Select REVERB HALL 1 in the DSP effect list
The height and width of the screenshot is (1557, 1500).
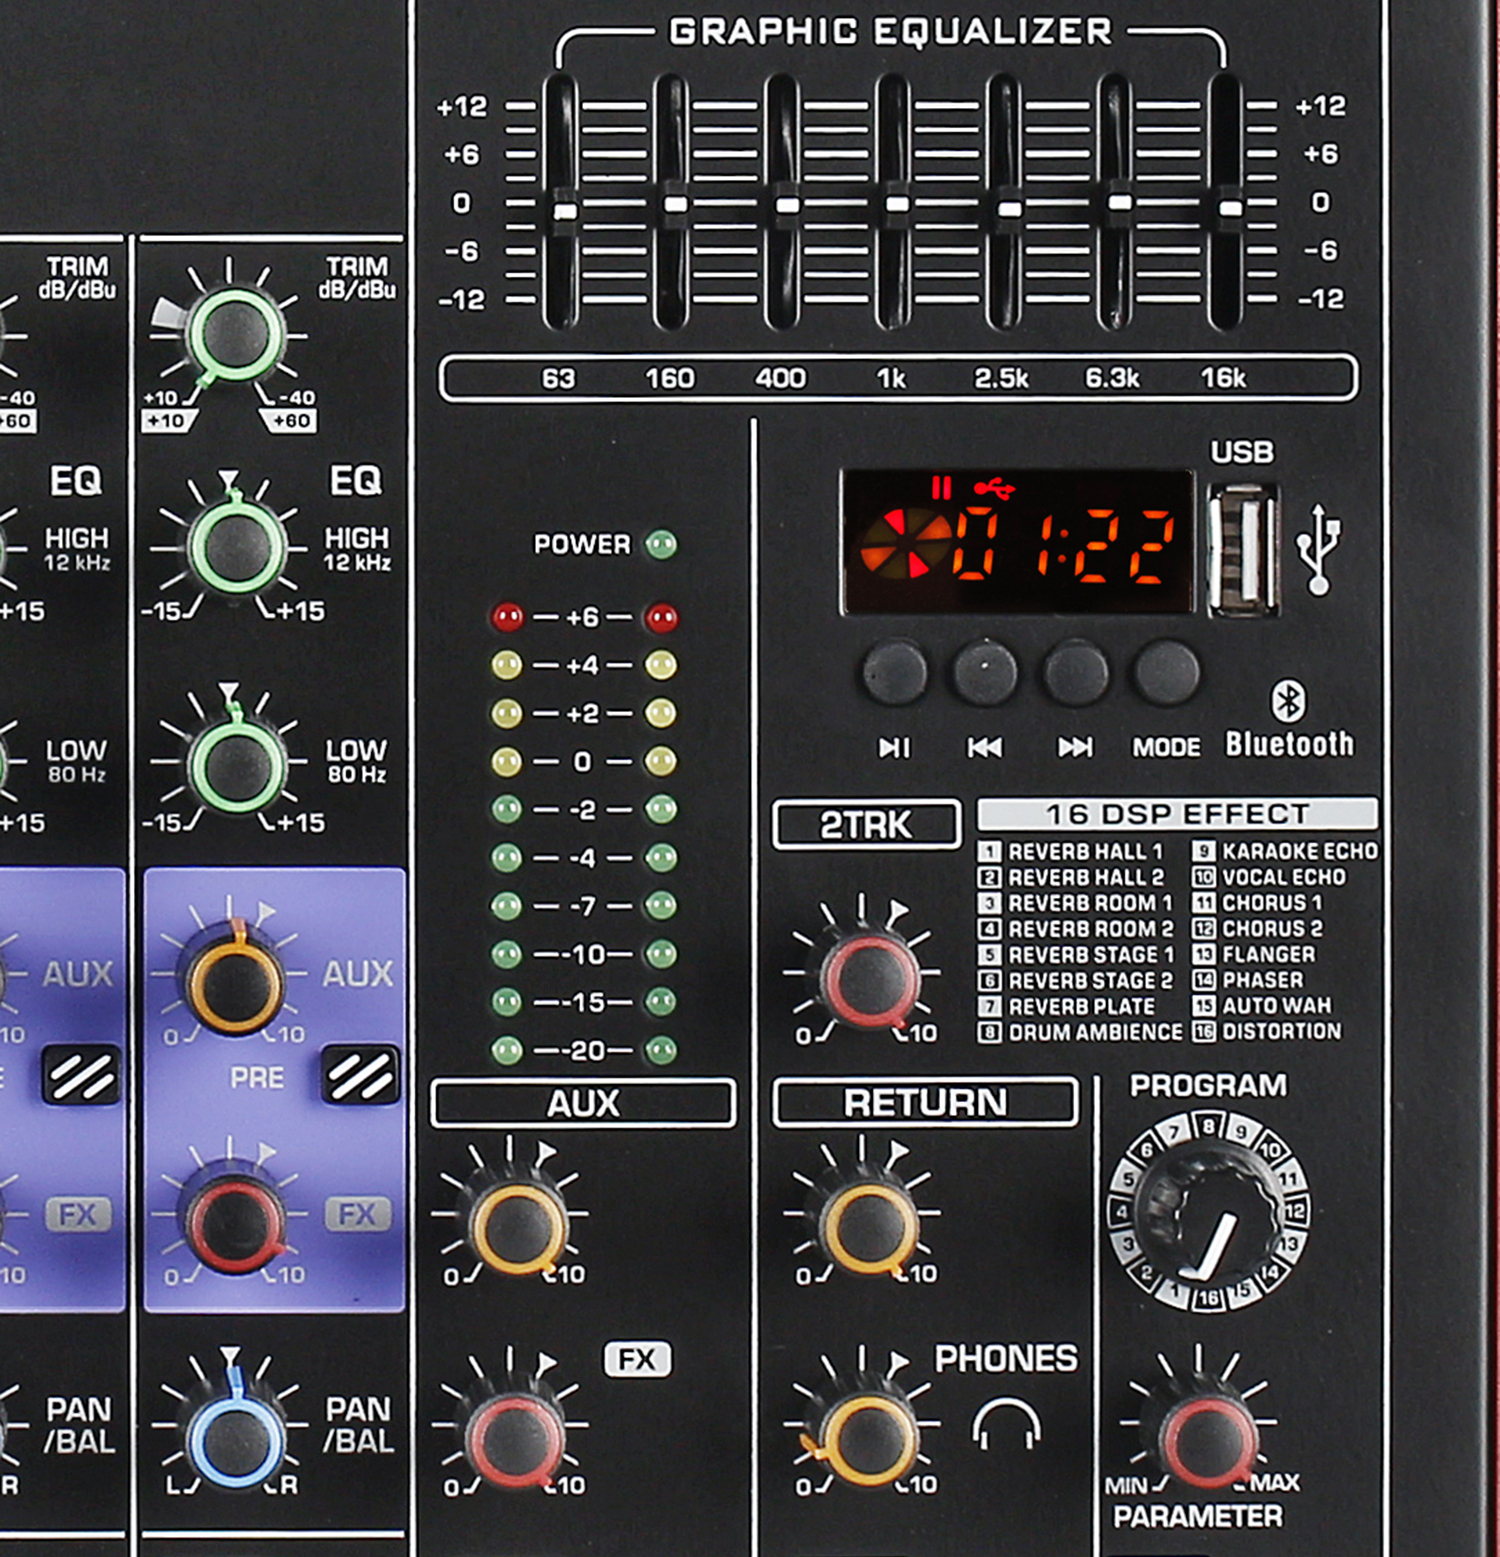[1072, 852]
